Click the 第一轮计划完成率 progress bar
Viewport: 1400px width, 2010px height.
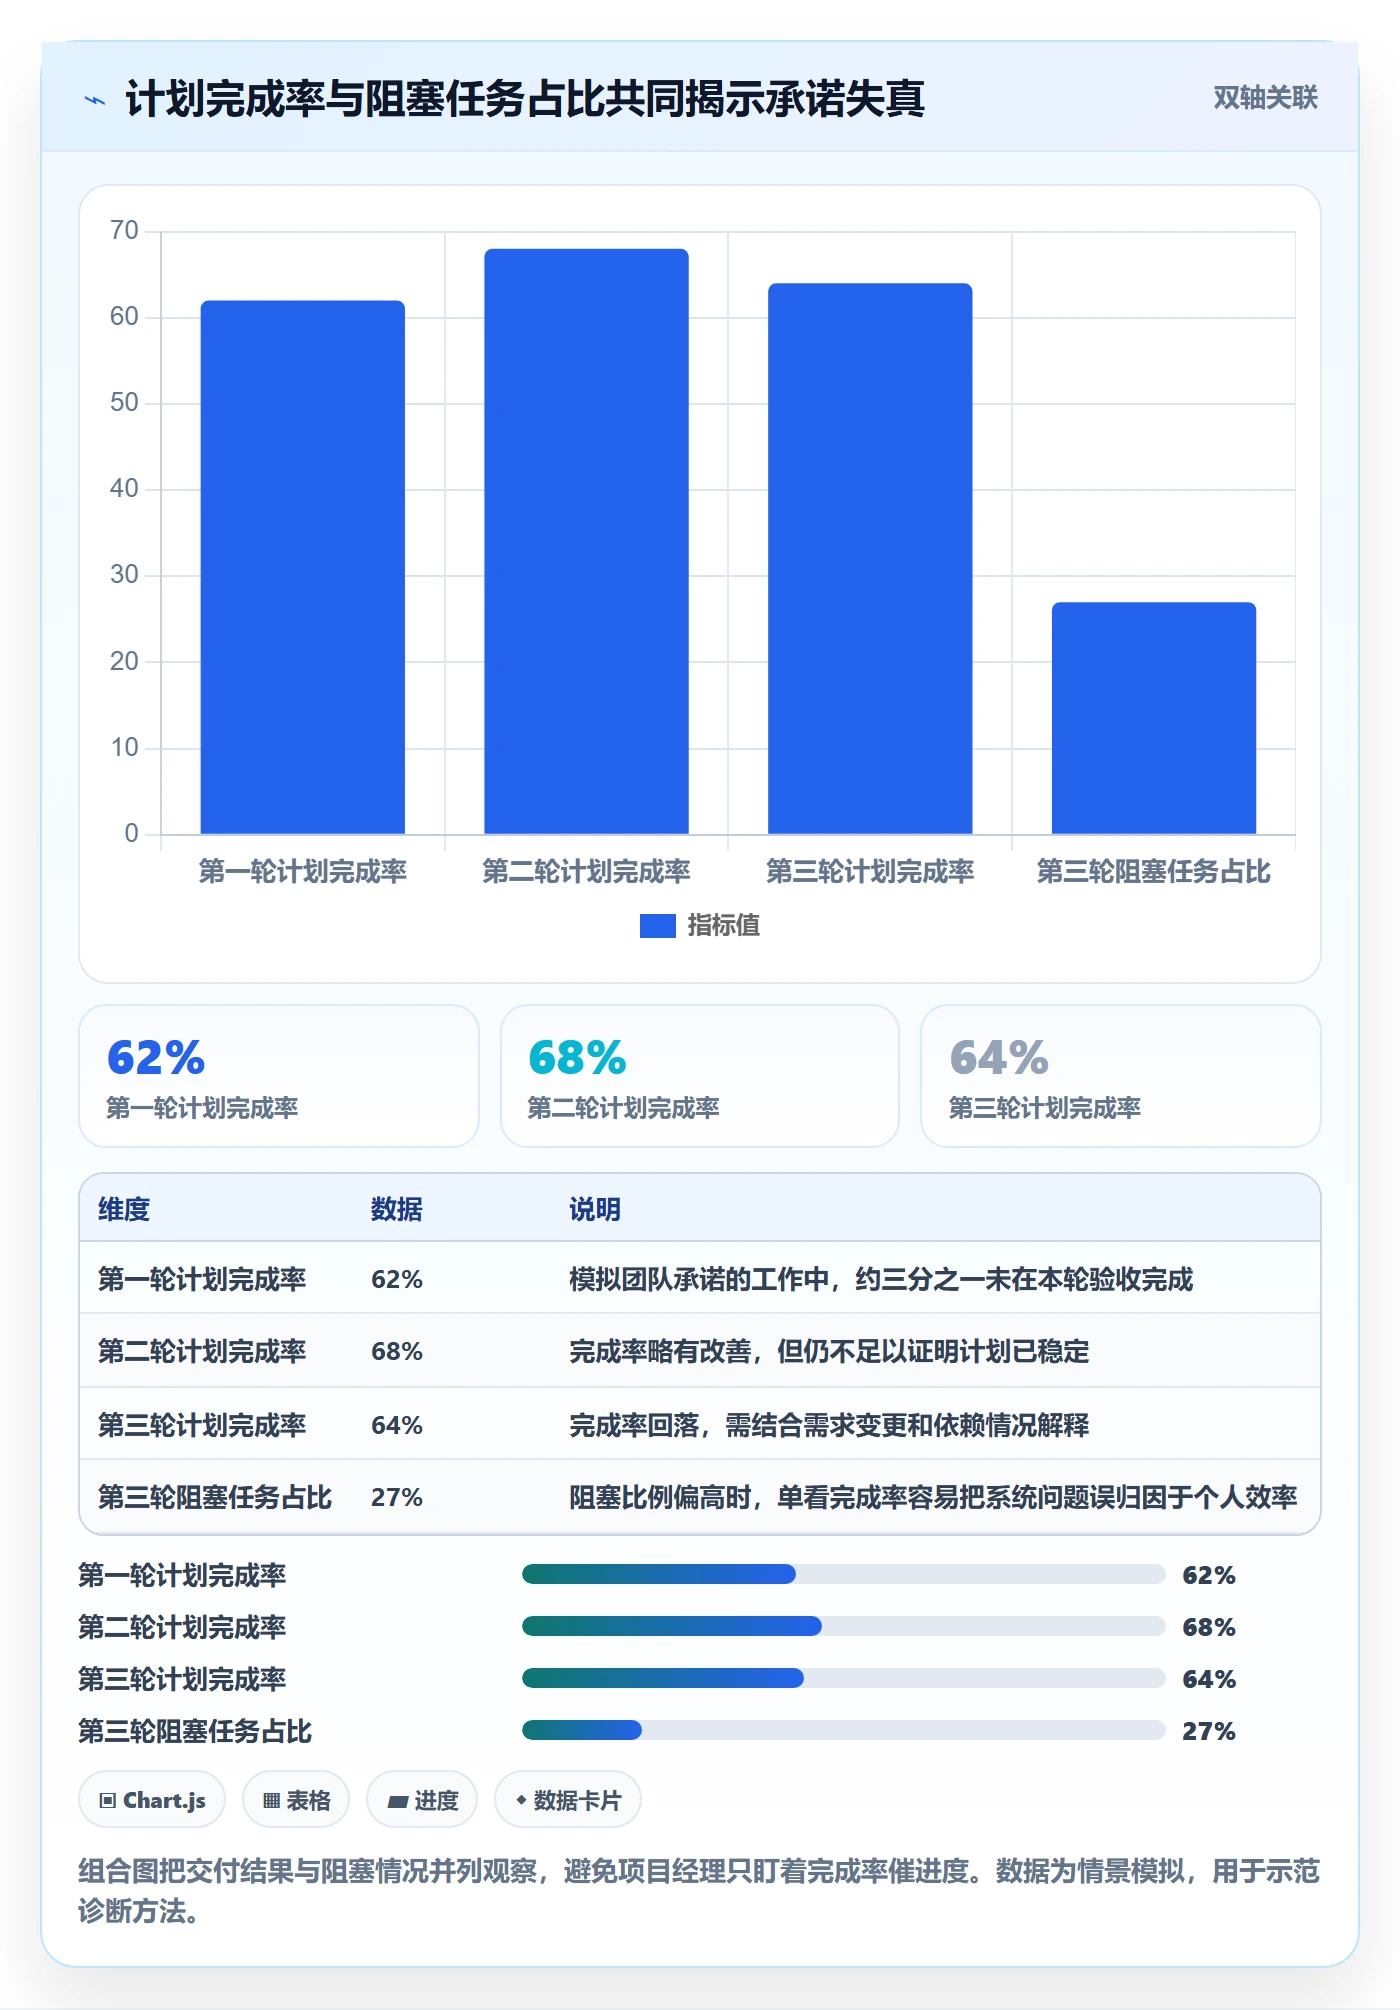843,1574
